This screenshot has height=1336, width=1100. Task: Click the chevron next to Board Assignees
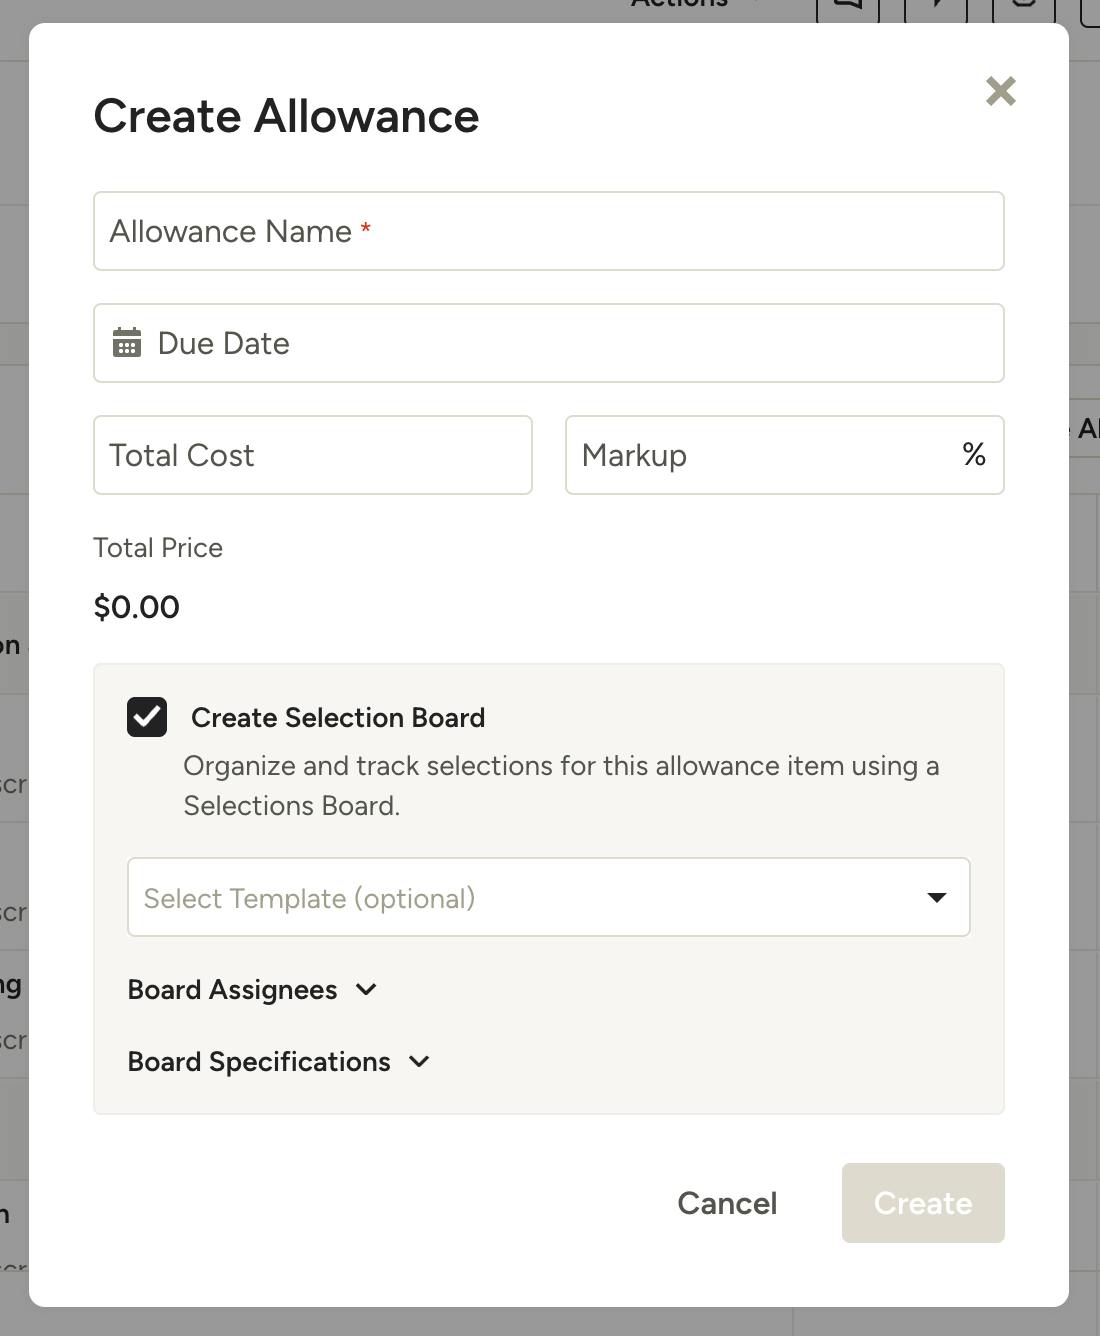pos(366,989)
